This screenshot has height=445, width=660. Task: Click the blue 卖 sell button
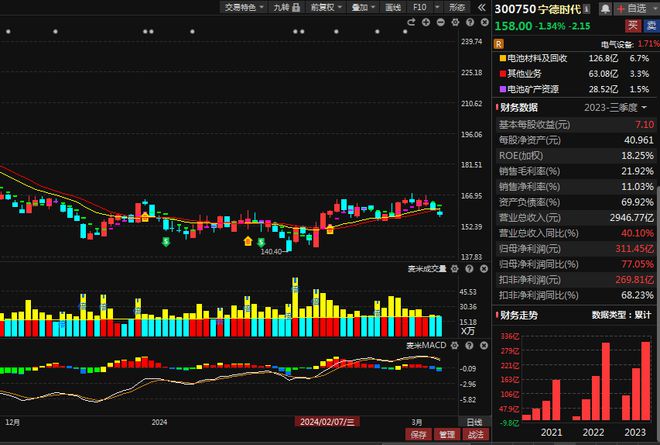click(651, 26)
